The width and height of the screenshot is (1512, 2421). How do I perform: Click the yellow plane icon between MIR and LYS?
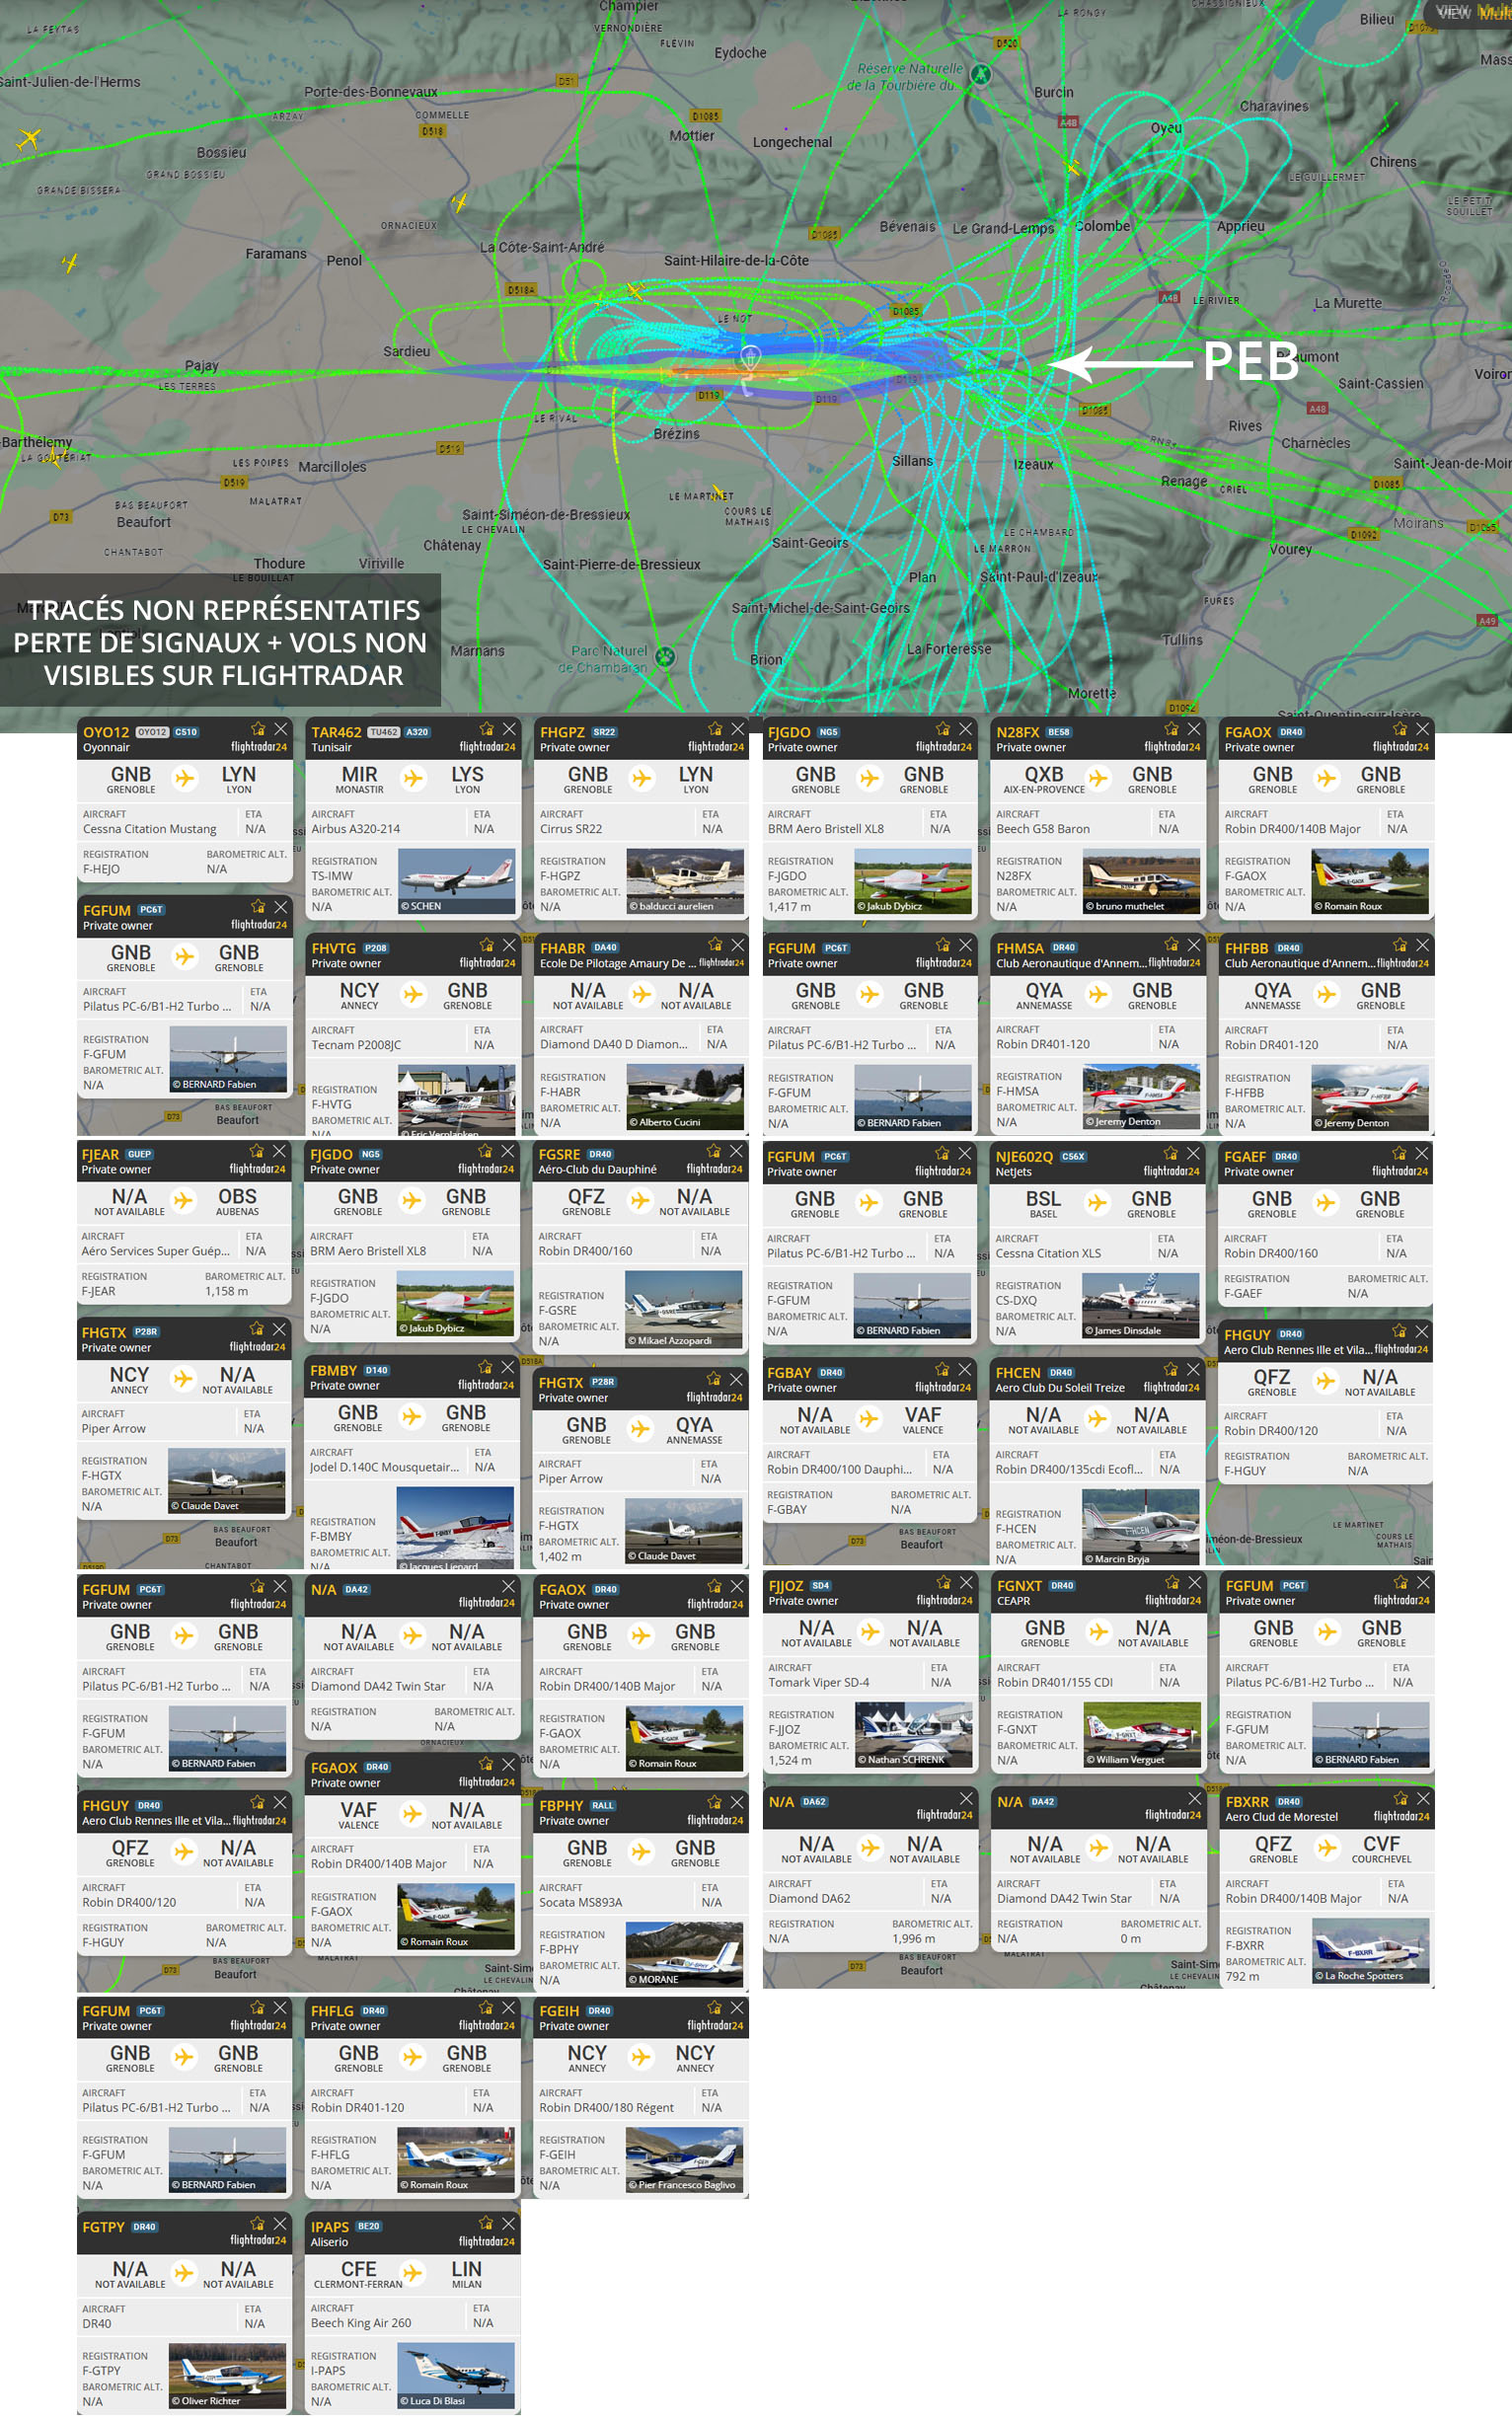pos(413,778)
